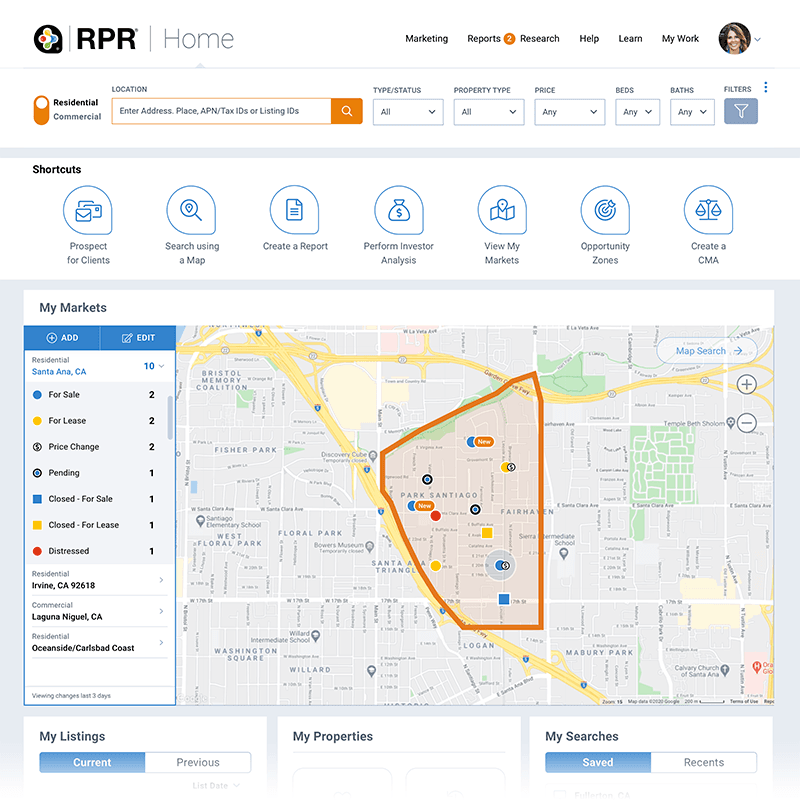
Task: Expand the Price dropdown
Action: [569, 112]
